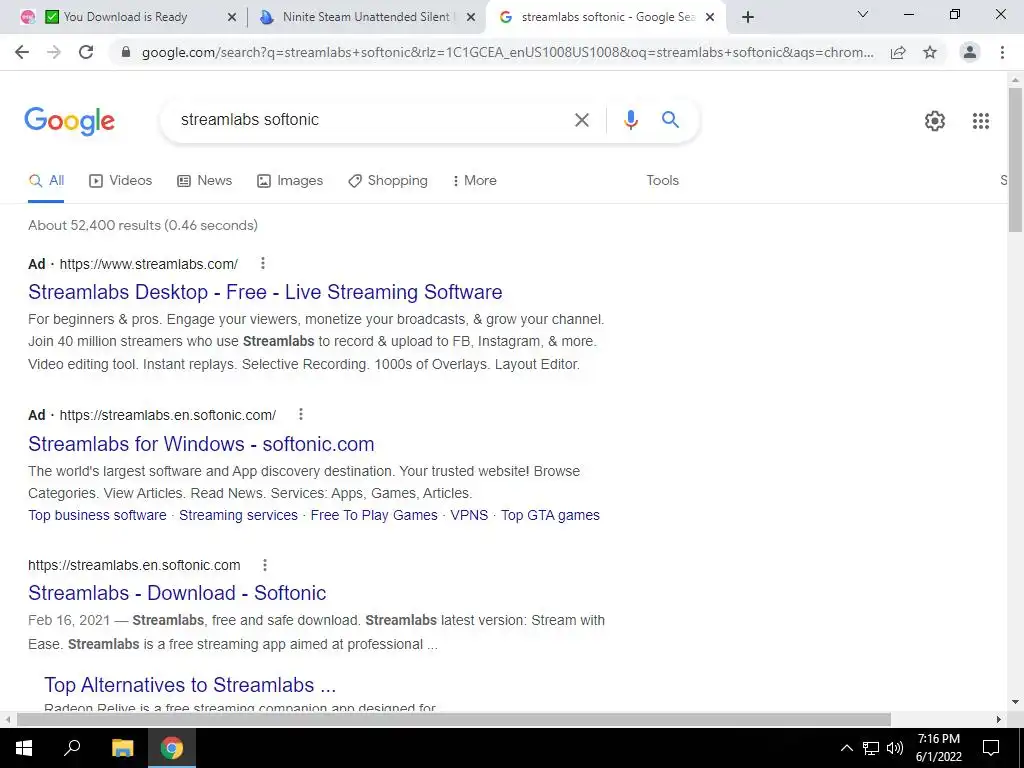The width and height of the screenshot is (1024, 768).
Task: Switch to the Images tab
Action: pos(290,180)
